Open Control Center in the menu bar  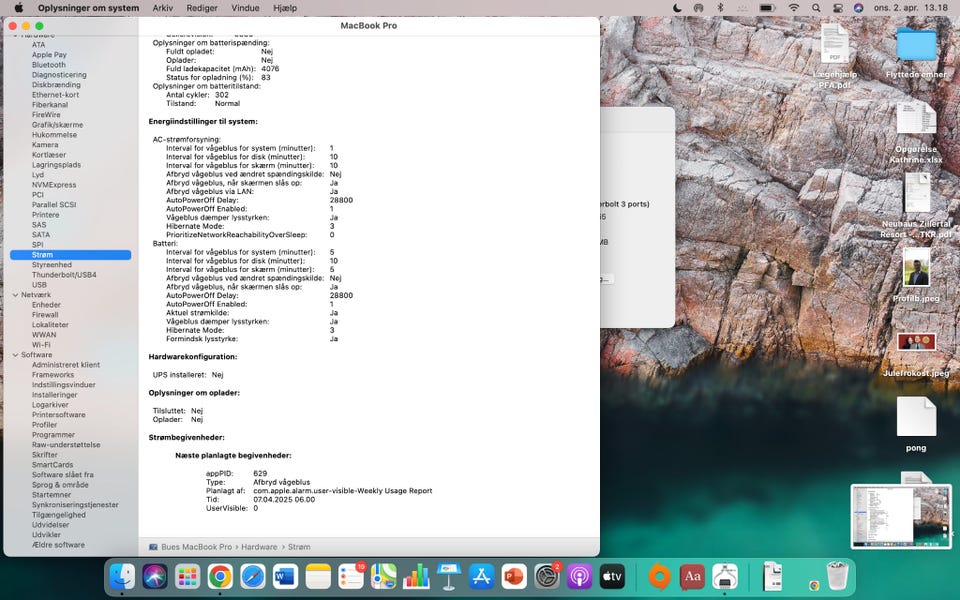click(840, 8)
